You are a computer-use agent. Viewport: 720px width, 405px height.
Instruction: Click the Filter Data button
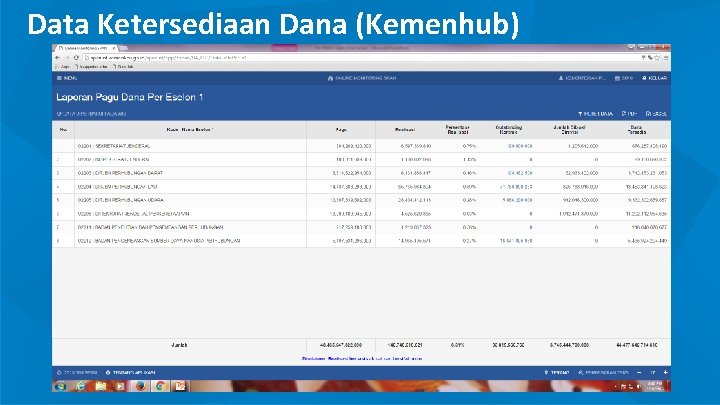(x=596, y=113)
